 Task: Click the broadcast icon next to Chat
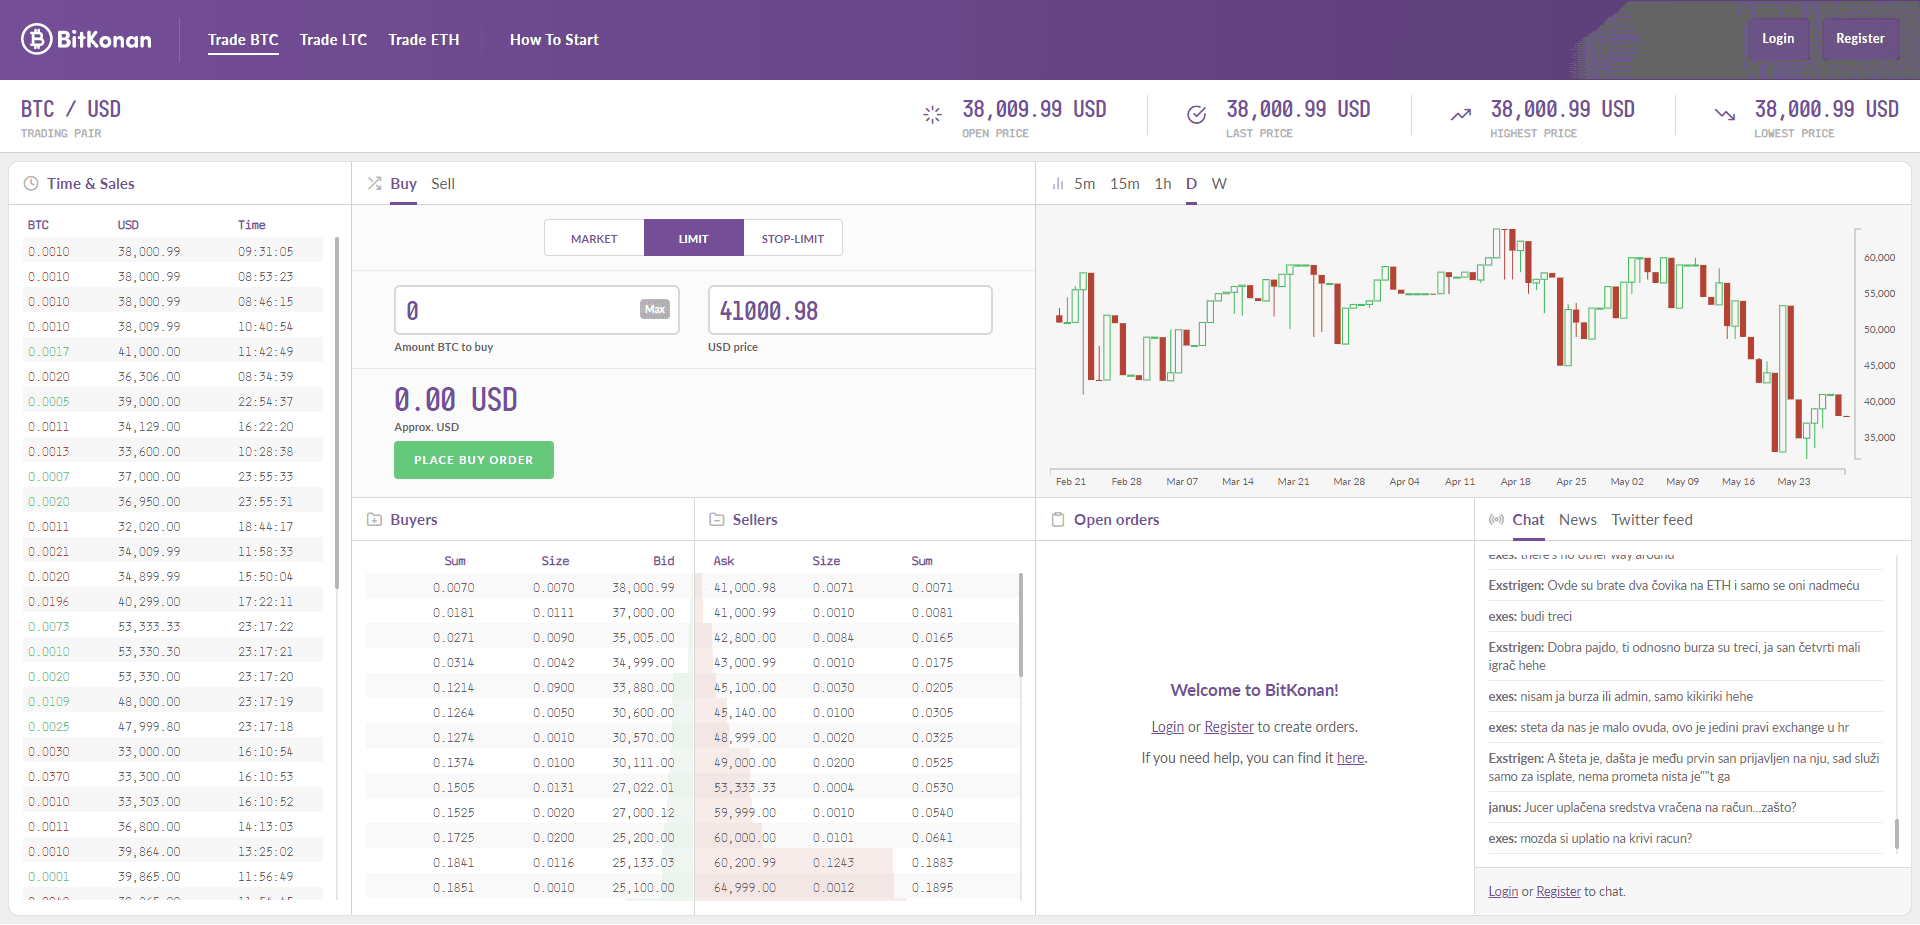point(1496,520)
